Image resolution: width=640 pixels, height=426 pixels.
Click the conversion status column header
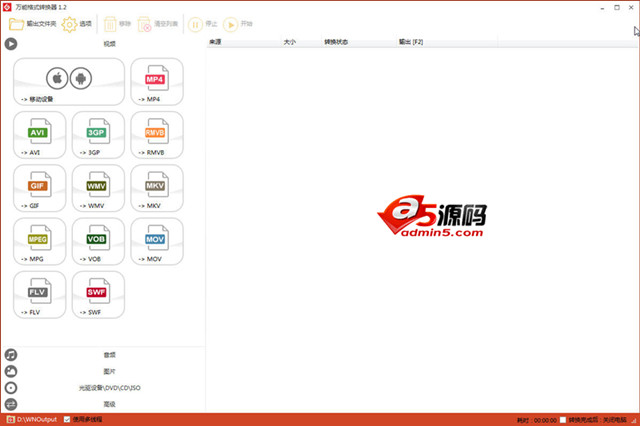337,43
